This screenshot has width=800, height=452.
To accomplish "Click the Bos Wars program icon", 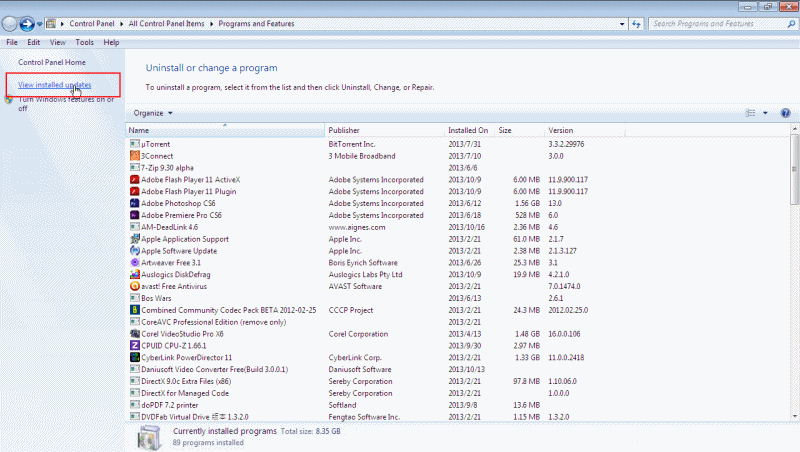I will [x=135, y=298].
